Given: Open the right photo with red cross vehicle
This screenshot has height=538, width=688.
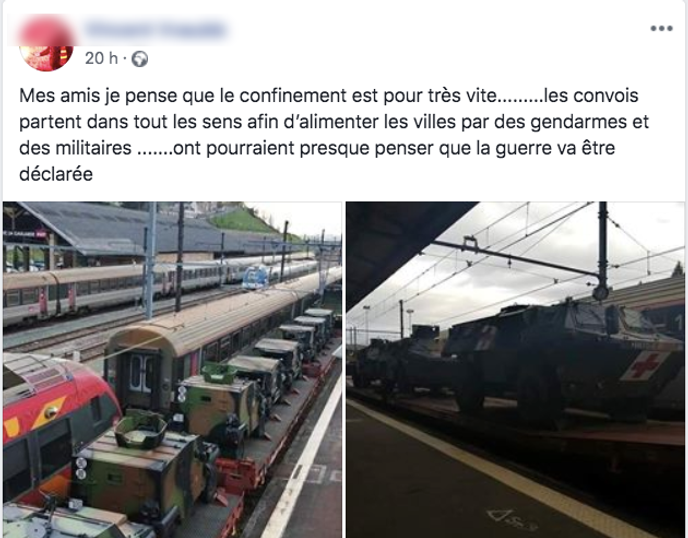Looking at the screenshot, I should (515, 369).
